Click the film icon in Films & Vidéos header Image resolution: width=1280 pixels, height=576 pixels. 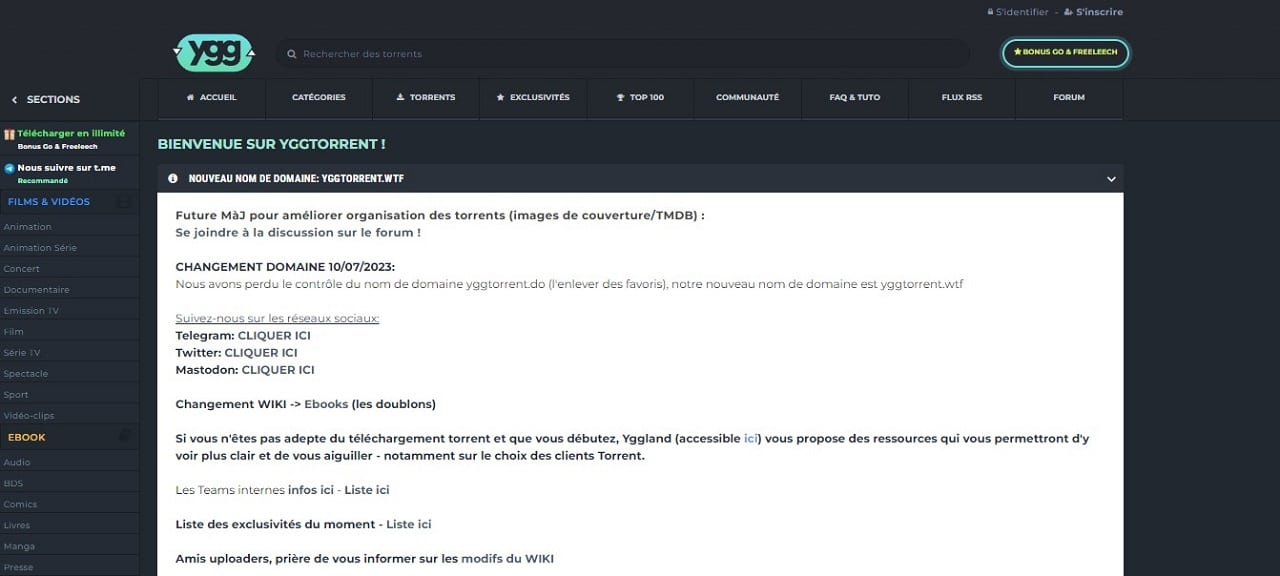click(124, 202)
